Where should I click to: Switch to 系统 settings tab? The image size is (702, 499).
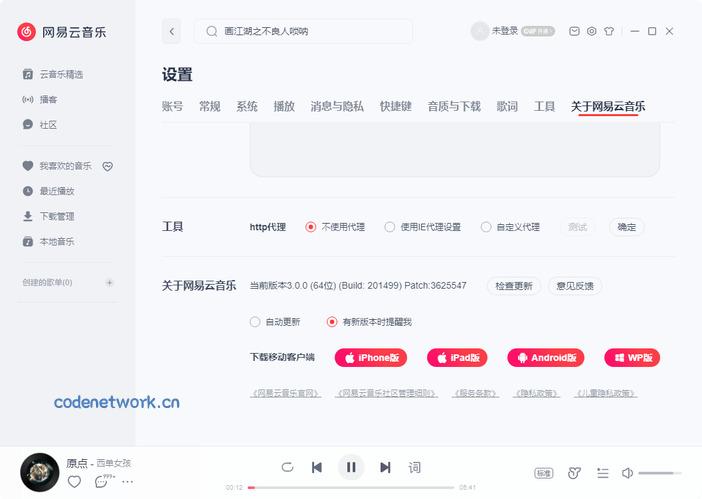tap(247, 106)
